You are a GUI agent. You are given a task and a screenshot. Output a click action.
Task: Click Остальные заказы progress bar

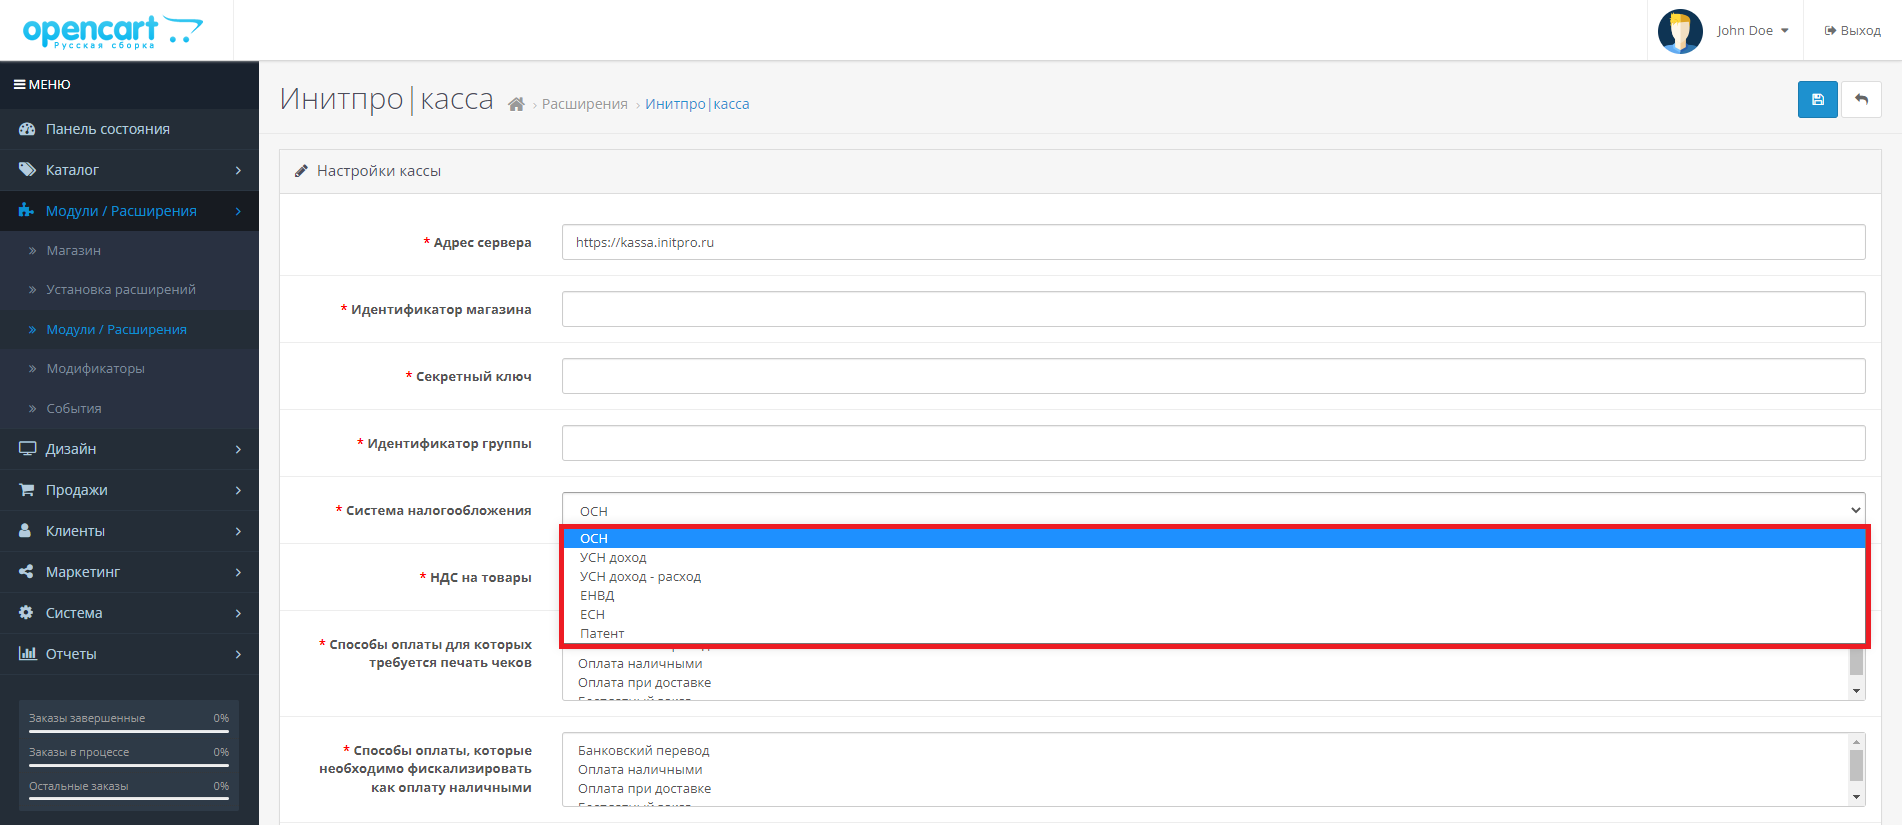click(129, 799)
